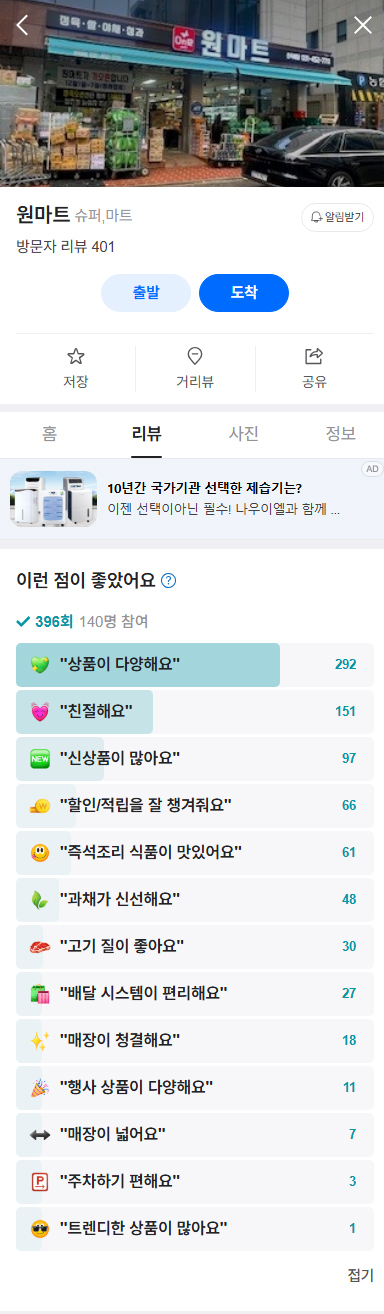Viewport: 384px width, 1314px height.
Task: Open the dehumidifier ad banner
Action: coord(192,499)
